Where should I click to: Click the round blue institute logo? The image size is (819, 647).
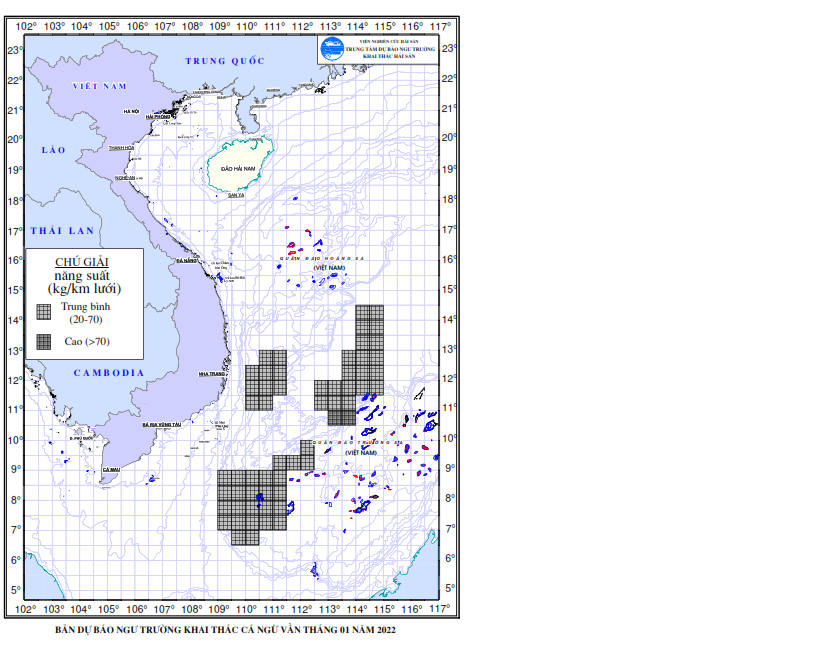[x=332, y=49]
